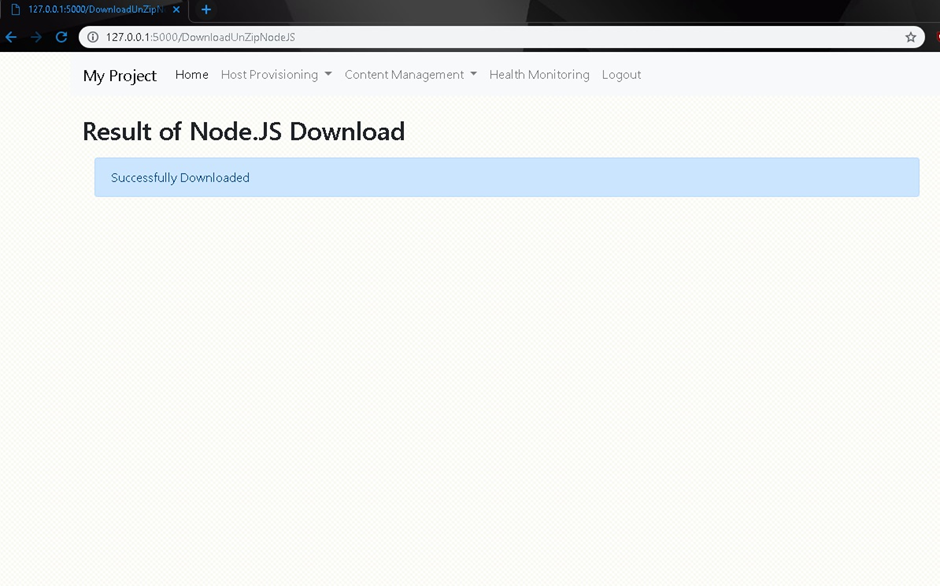940x586 pixels.
Task: Bookmark the page using the star icon
Action: [911, 37]
